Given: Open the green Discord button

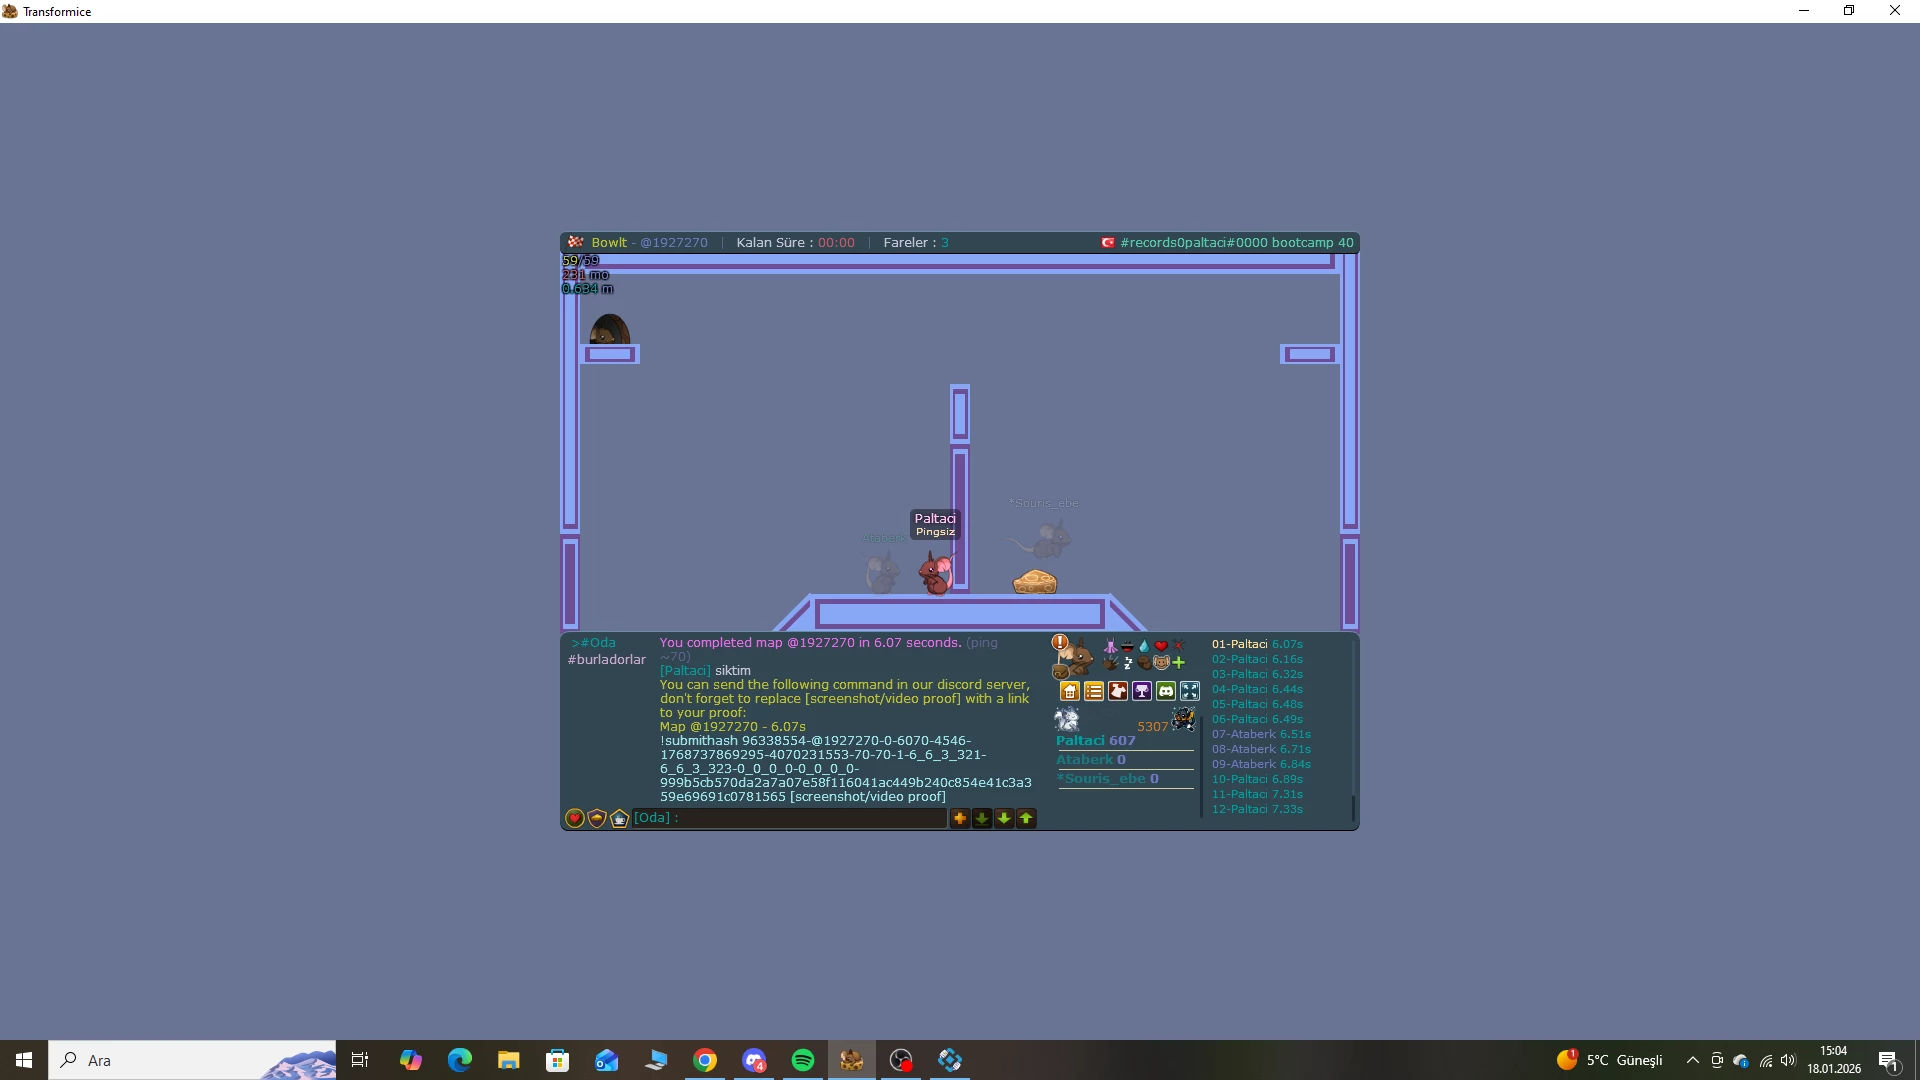Looking at the screenshot, I should pyautogui.click(x=1166, y=691).
